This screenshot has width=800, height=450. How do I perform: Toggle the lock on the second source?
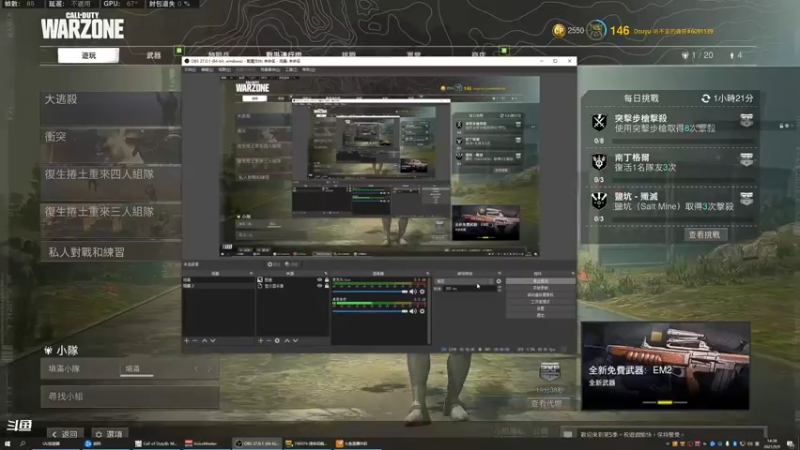327,286
